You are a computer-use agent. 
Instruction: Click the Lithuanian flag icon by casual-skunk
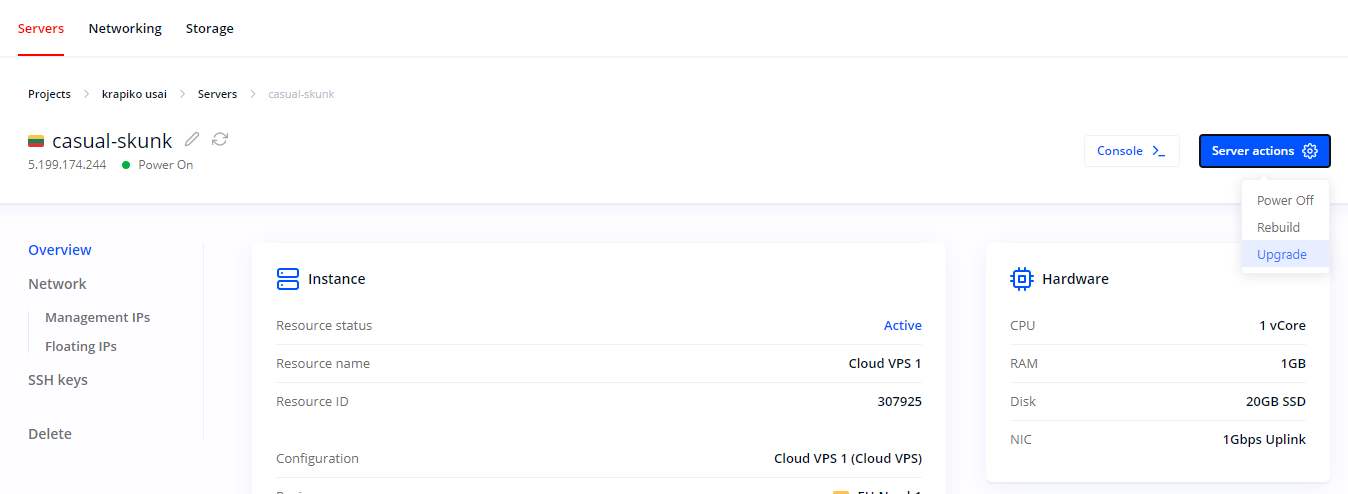[36, 141]
